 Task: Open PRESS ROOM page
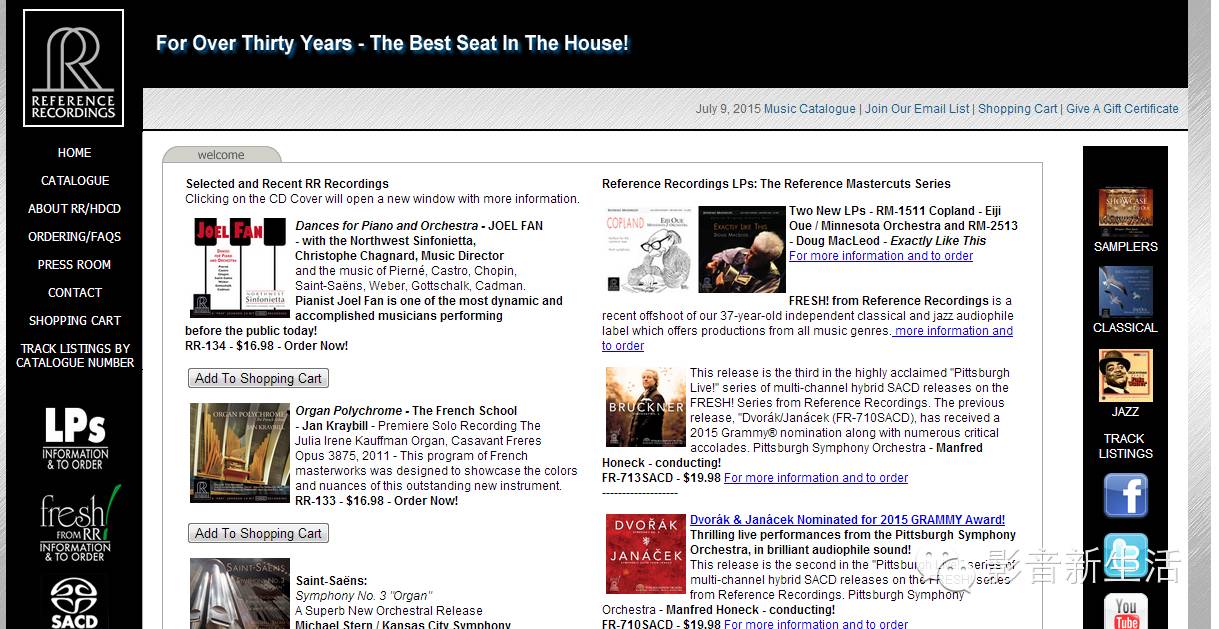[74, 265]
